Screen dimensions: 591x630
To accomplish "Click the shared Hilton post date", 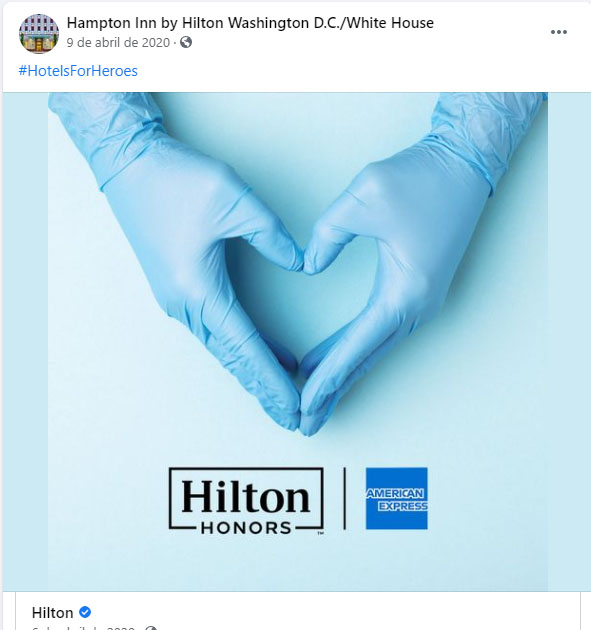I will [x=83, y=628].
